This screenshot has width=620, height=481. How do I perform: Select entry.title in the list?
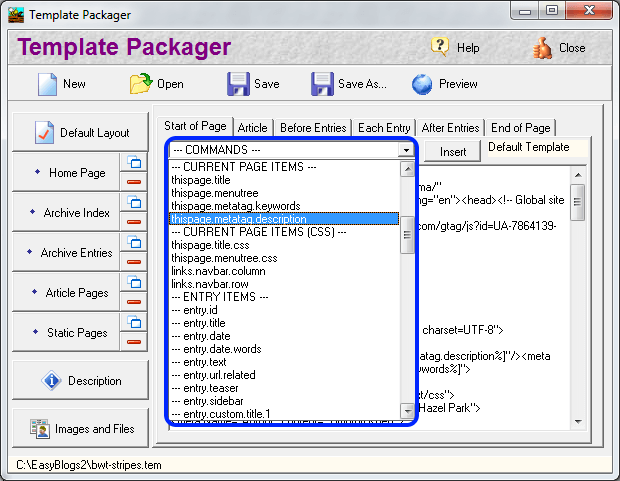click(x=284, y=323)
